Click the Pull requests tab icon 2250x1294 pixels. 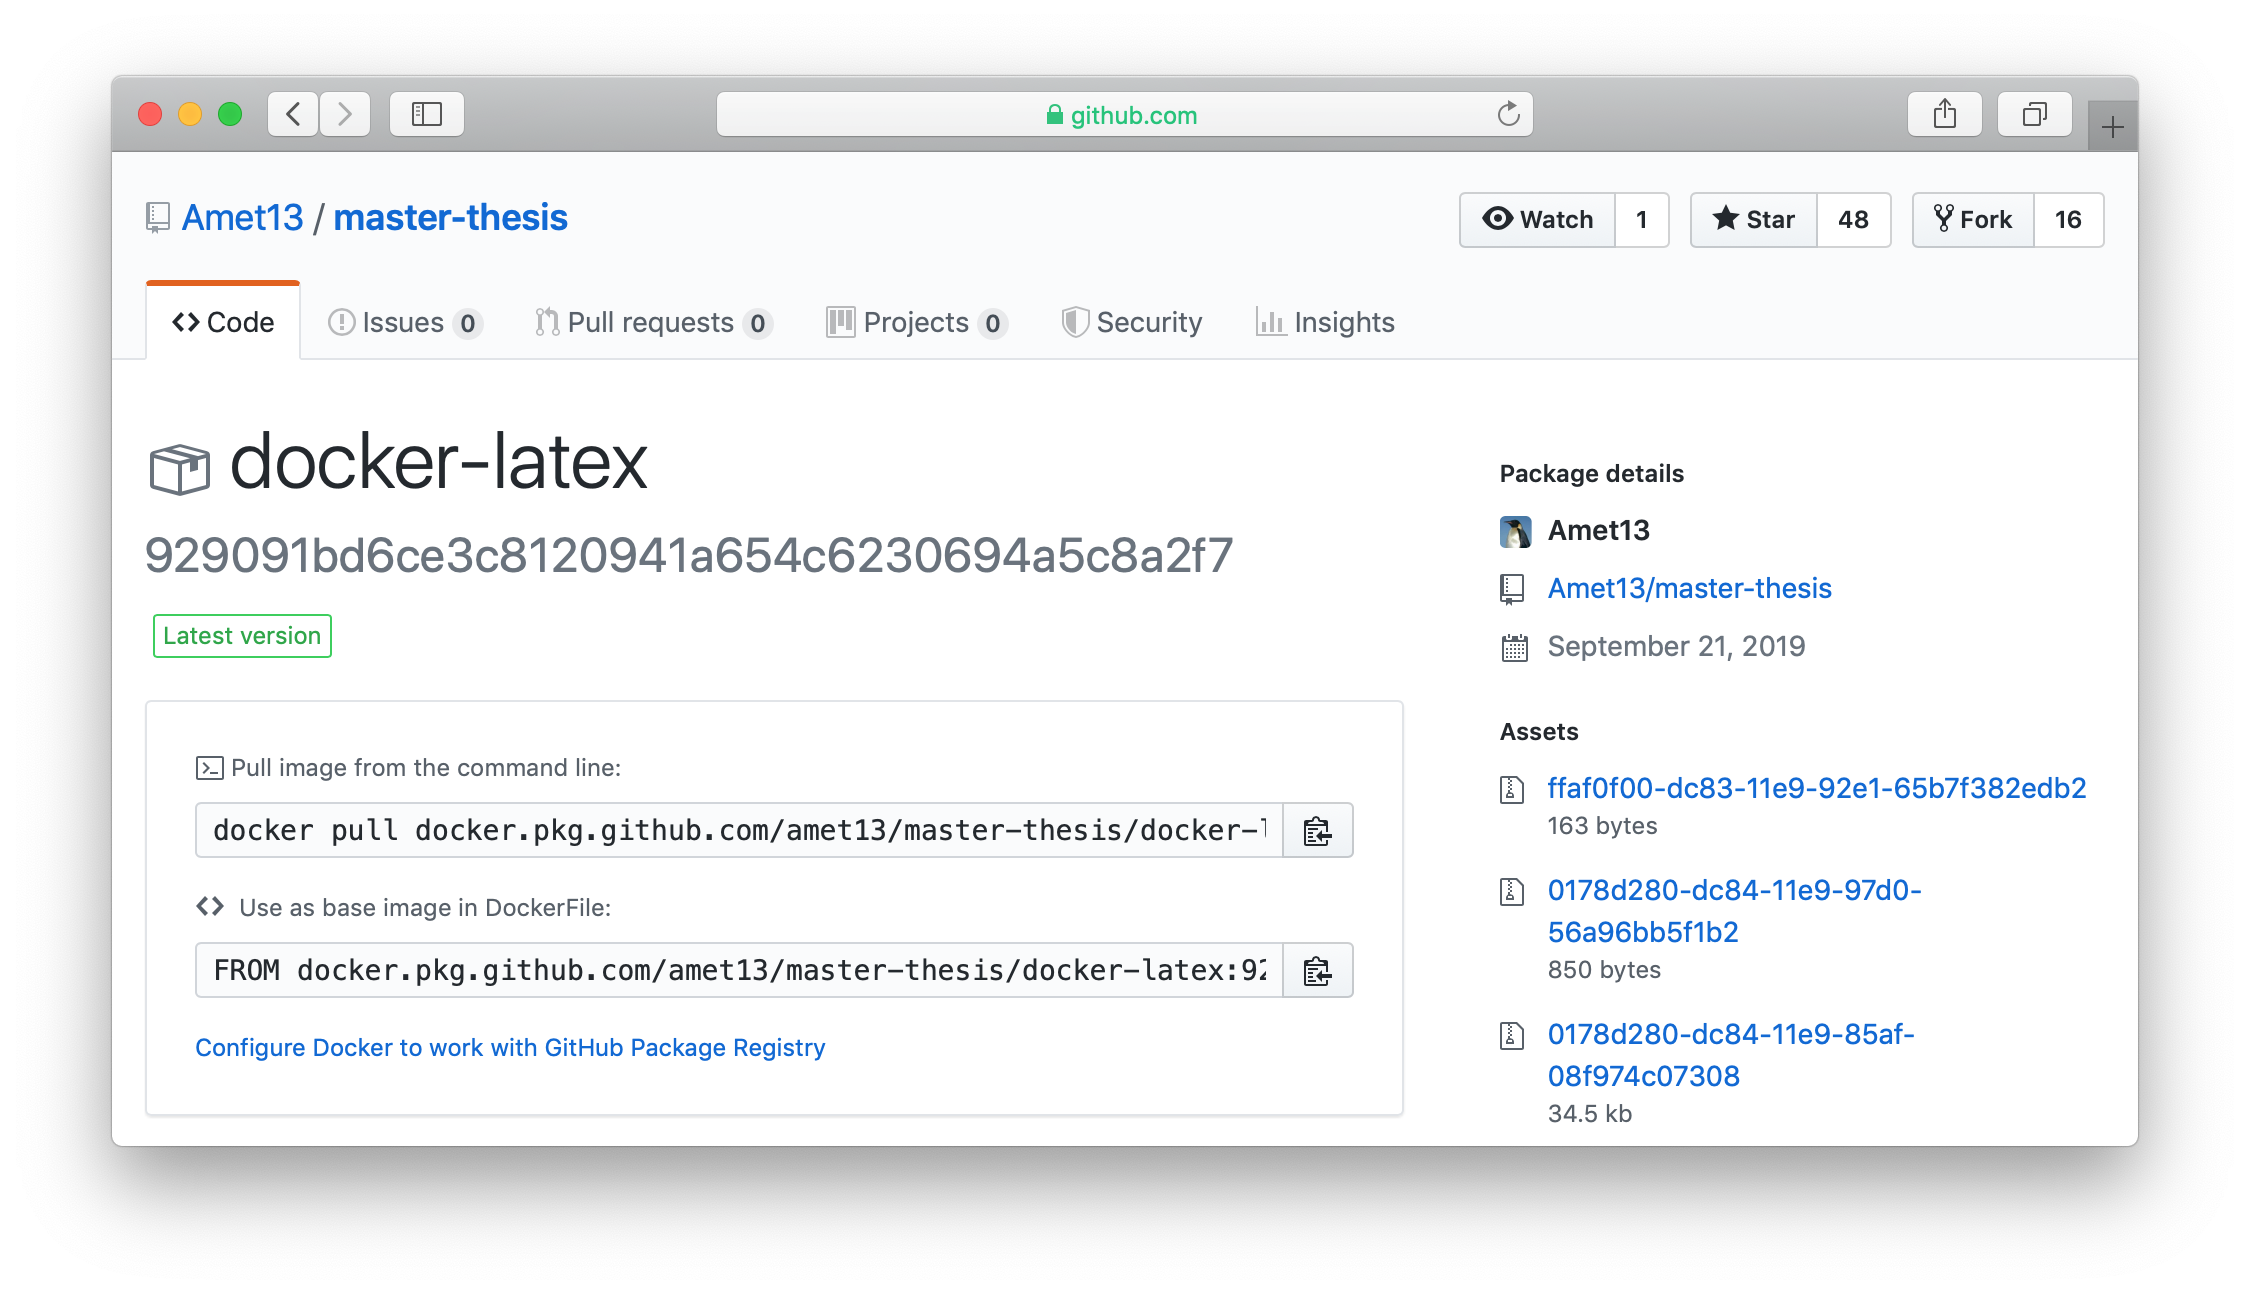[x=549, y=323]
